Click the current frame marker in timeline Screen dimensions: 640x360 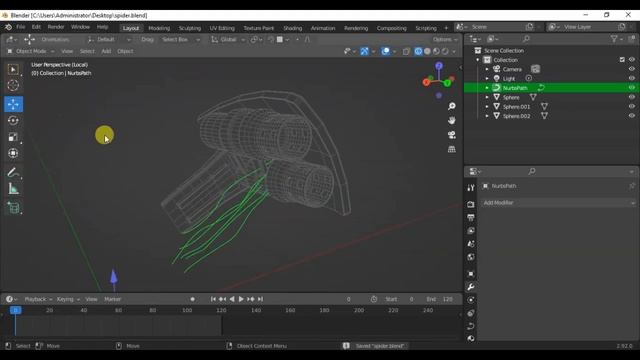(16, 311)
